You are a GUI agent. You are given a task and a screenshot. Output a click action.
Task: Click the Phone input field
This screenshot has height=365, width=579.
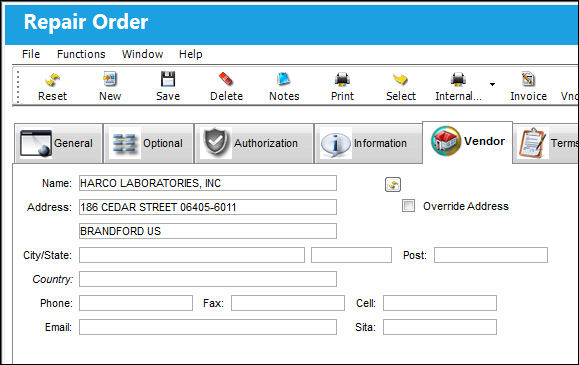coord(136,303)
